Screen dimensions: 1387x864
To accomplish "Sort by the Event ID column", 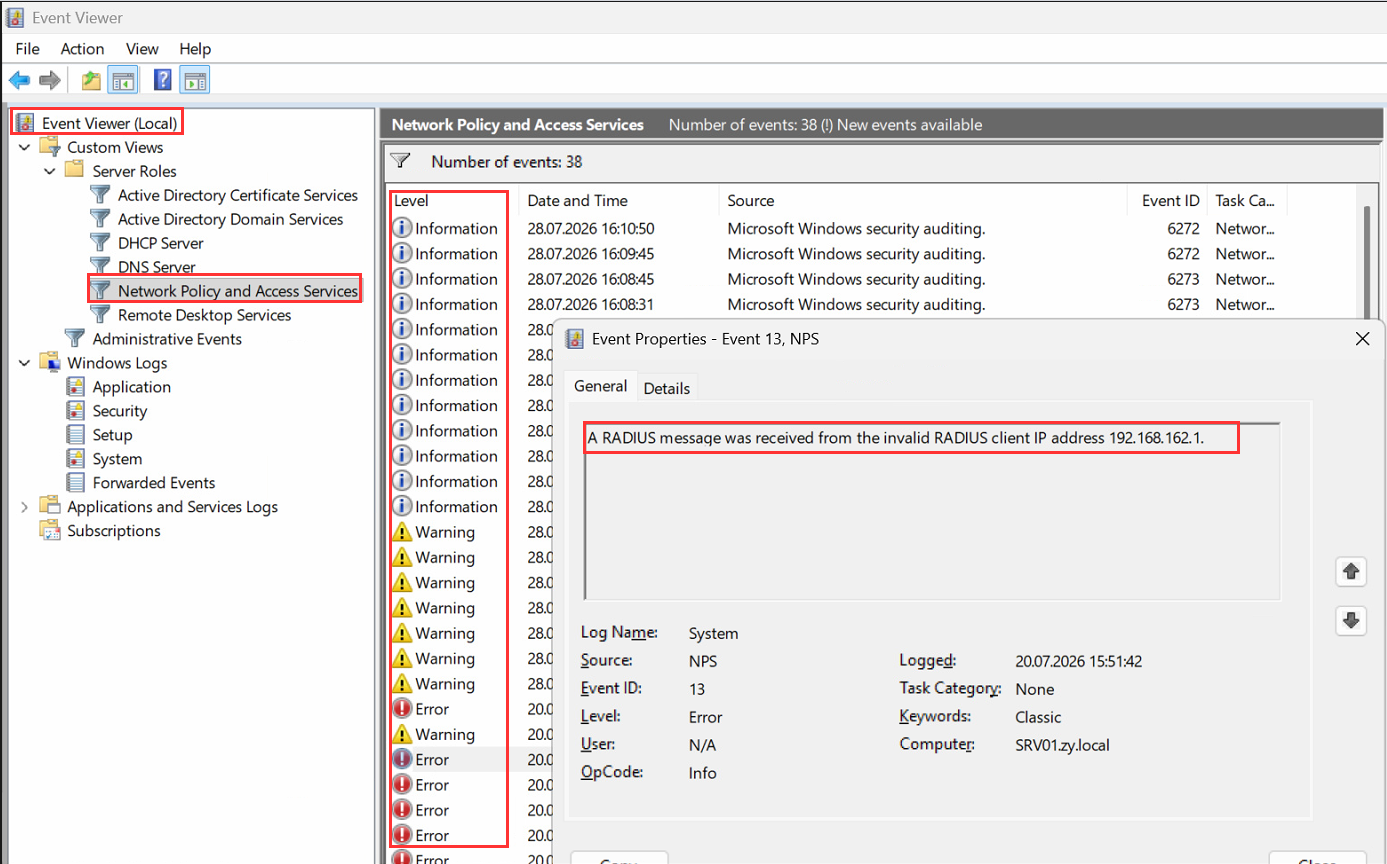I will click(x=1167, y=201).
